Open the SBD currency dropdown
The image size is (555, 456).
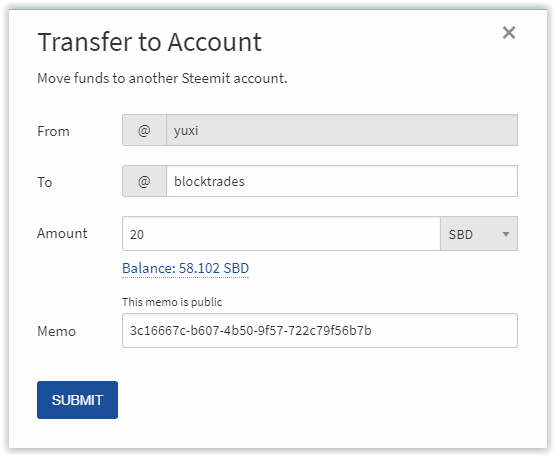479,234
